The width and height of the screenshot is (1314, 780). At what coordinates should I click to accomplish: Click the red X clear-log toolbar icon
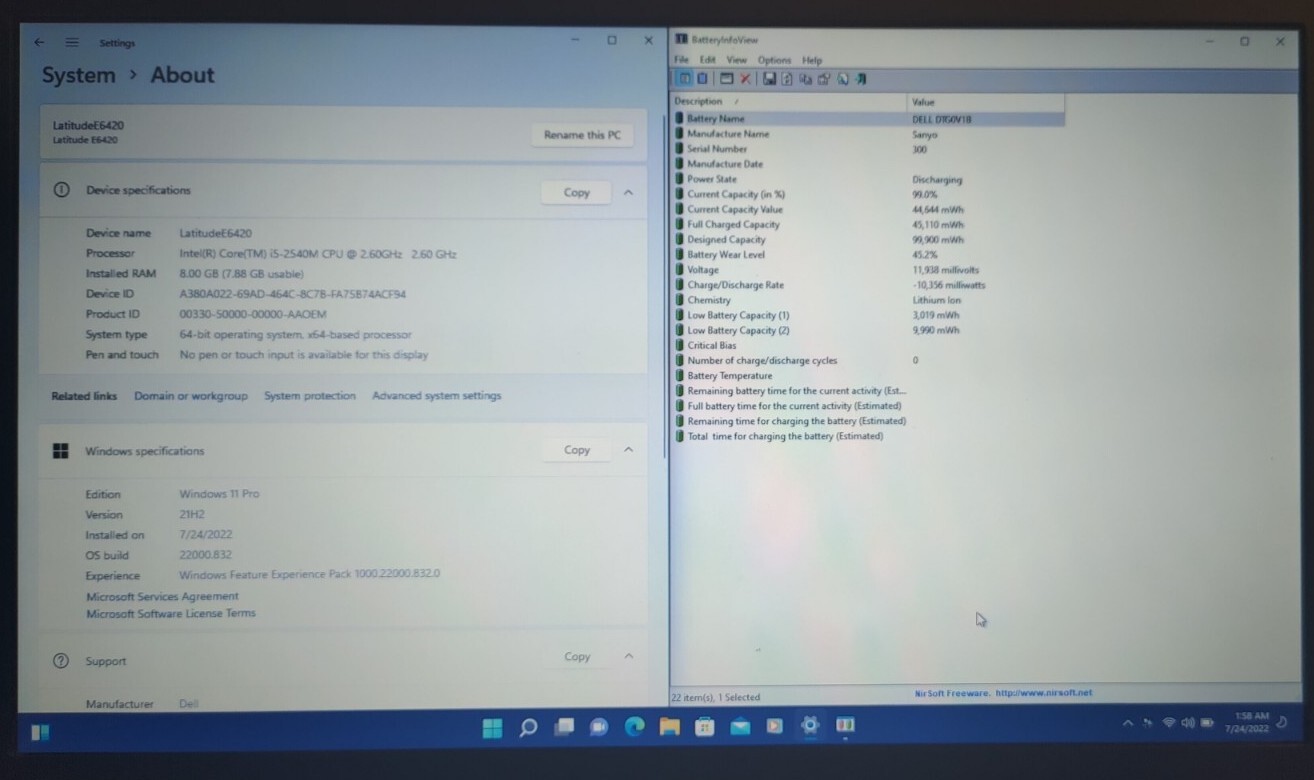(x=745, y=78)
